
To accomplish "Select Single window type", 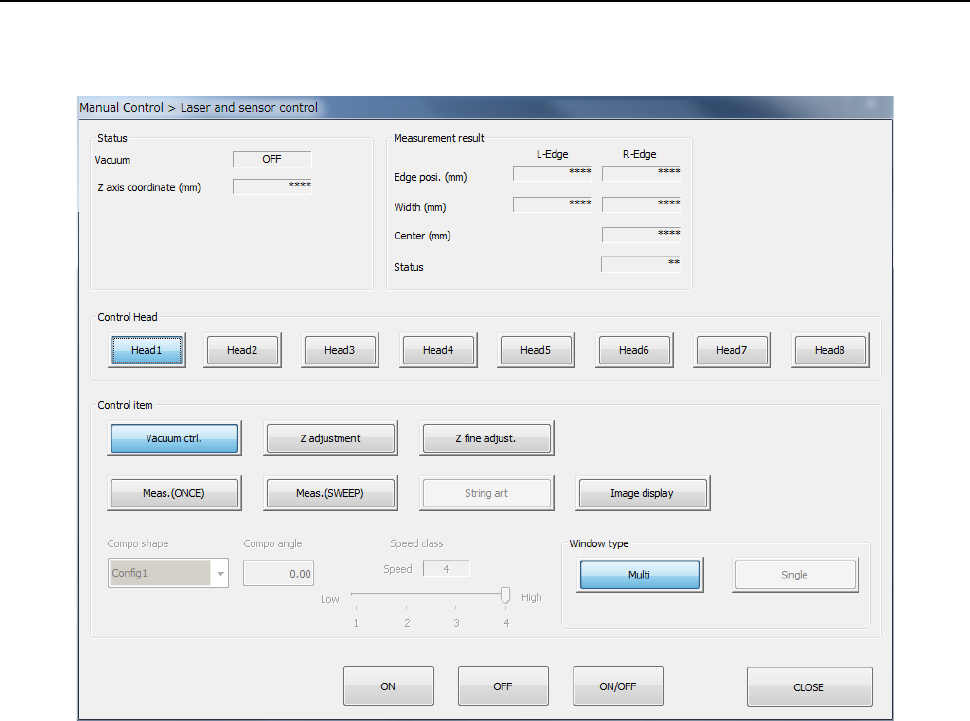I will pos(794,575).
